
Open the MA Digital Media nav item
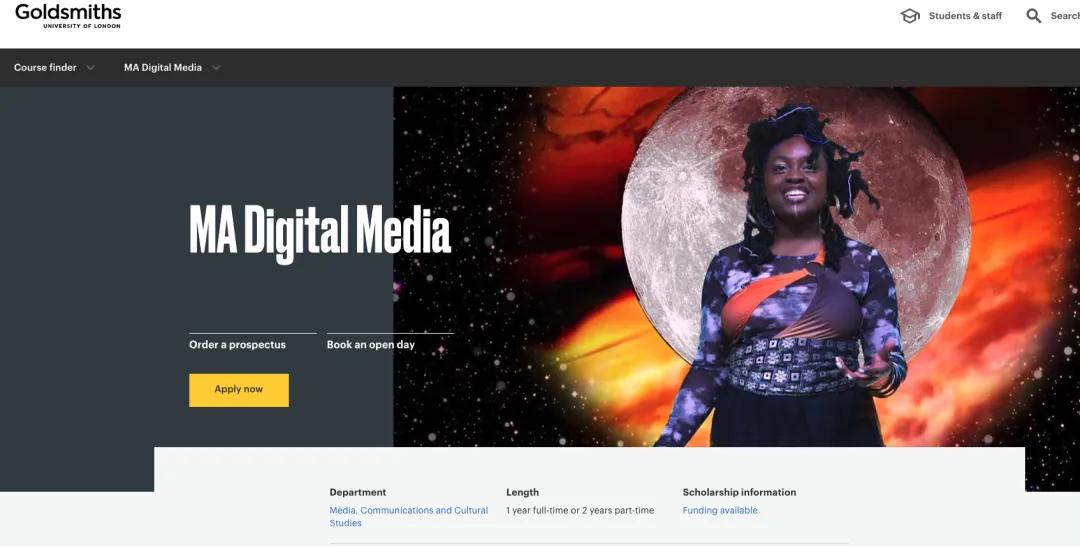point(162,68)
